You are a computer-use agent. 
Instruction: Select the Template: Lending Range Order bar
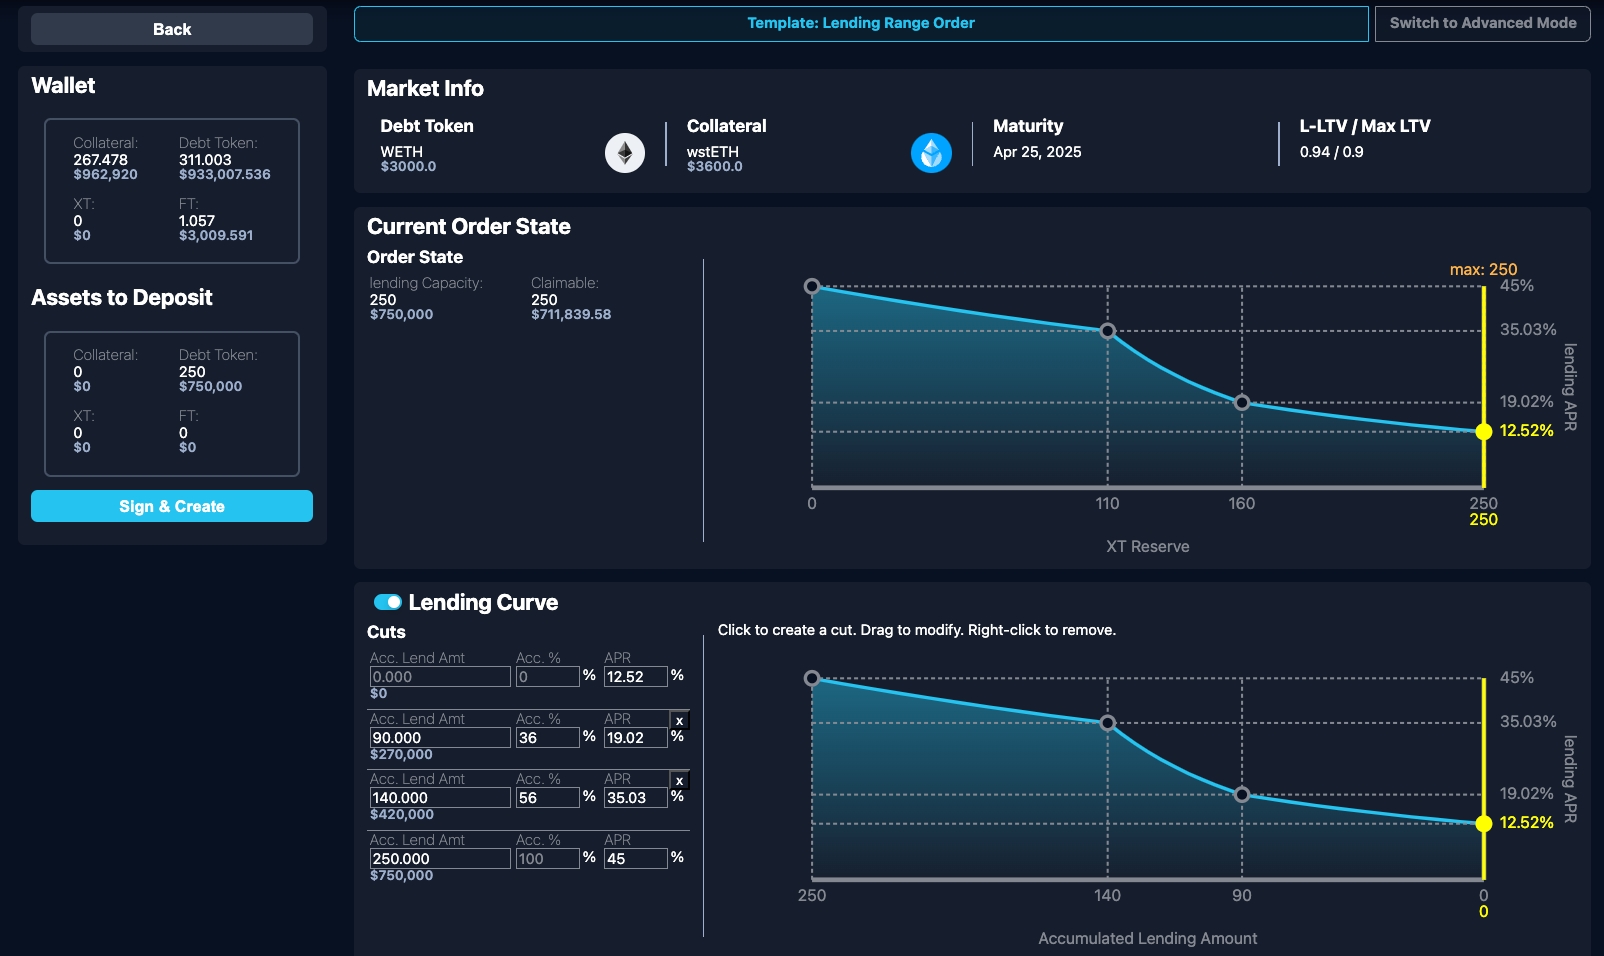(x=860, y=23)
